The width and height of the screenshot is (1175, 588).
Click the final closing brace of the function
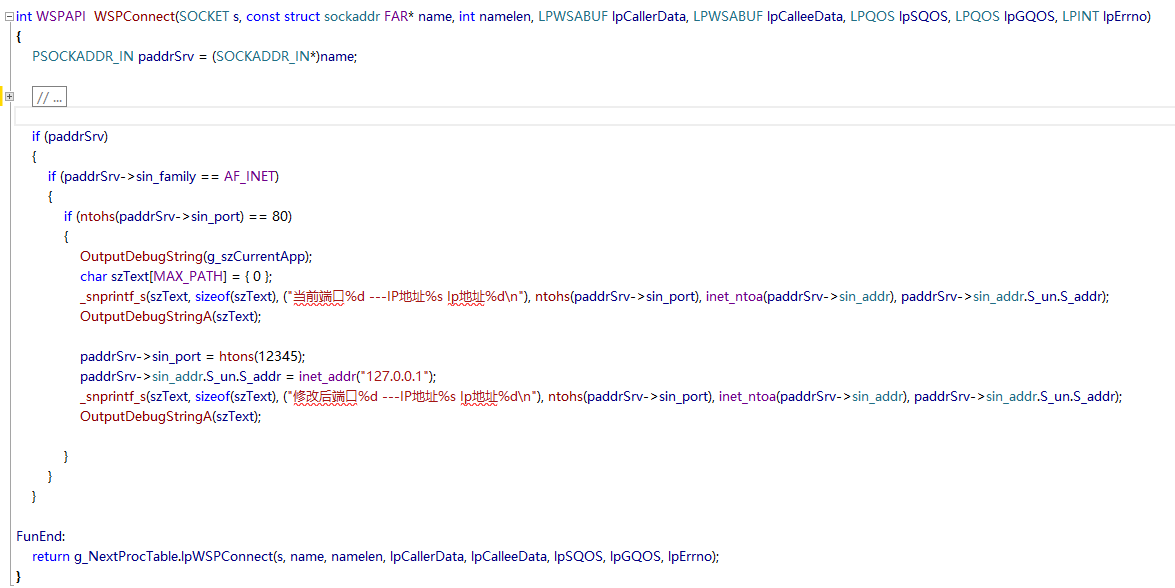[x=19, y=577]
